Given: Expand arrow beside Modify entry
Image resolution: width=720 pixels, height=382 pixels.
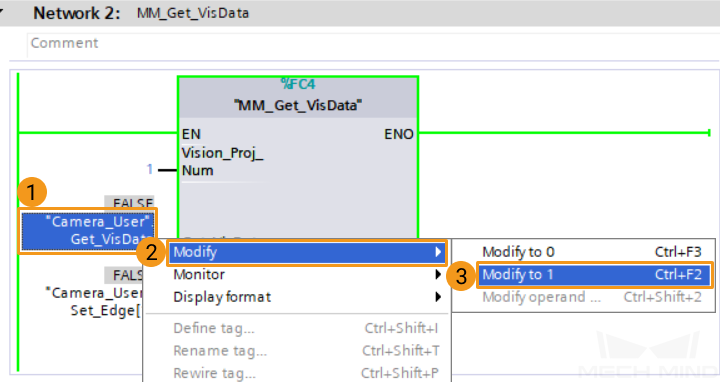Looking at the screenshot, I should pos(438,252).
